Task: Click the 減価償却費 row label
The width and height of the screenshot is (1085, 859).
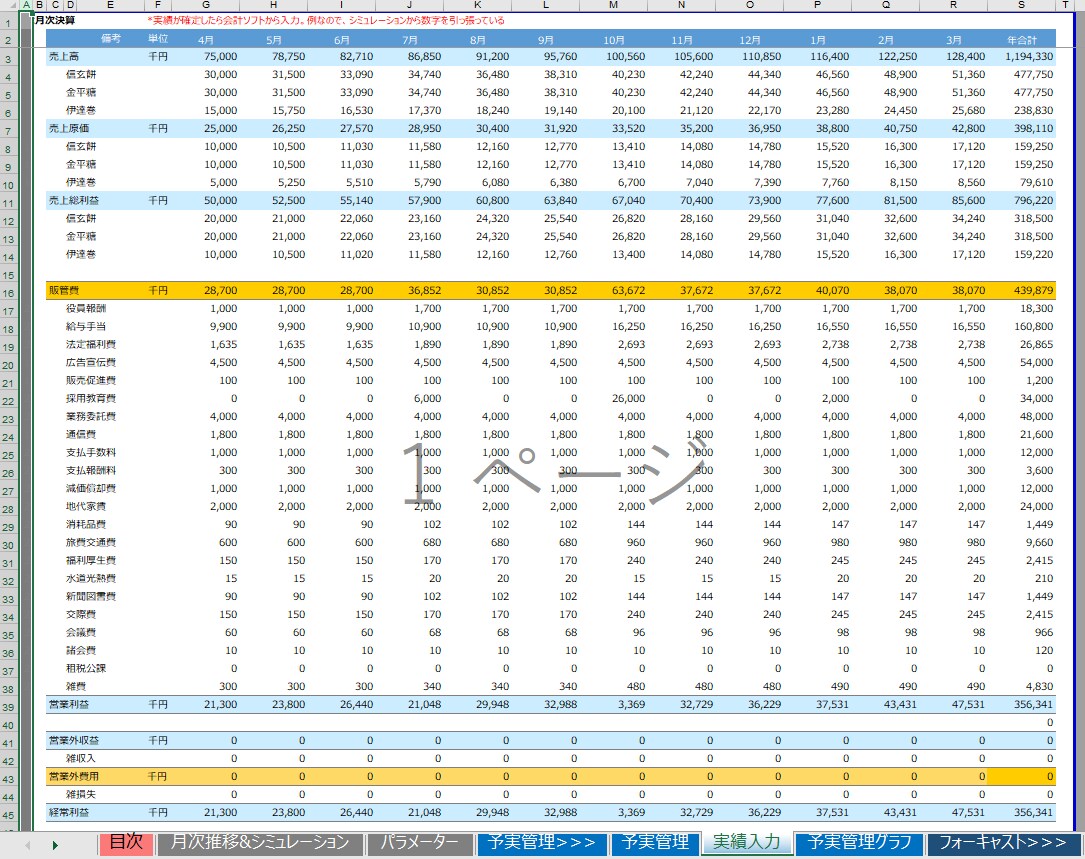Action: point(91,489)
